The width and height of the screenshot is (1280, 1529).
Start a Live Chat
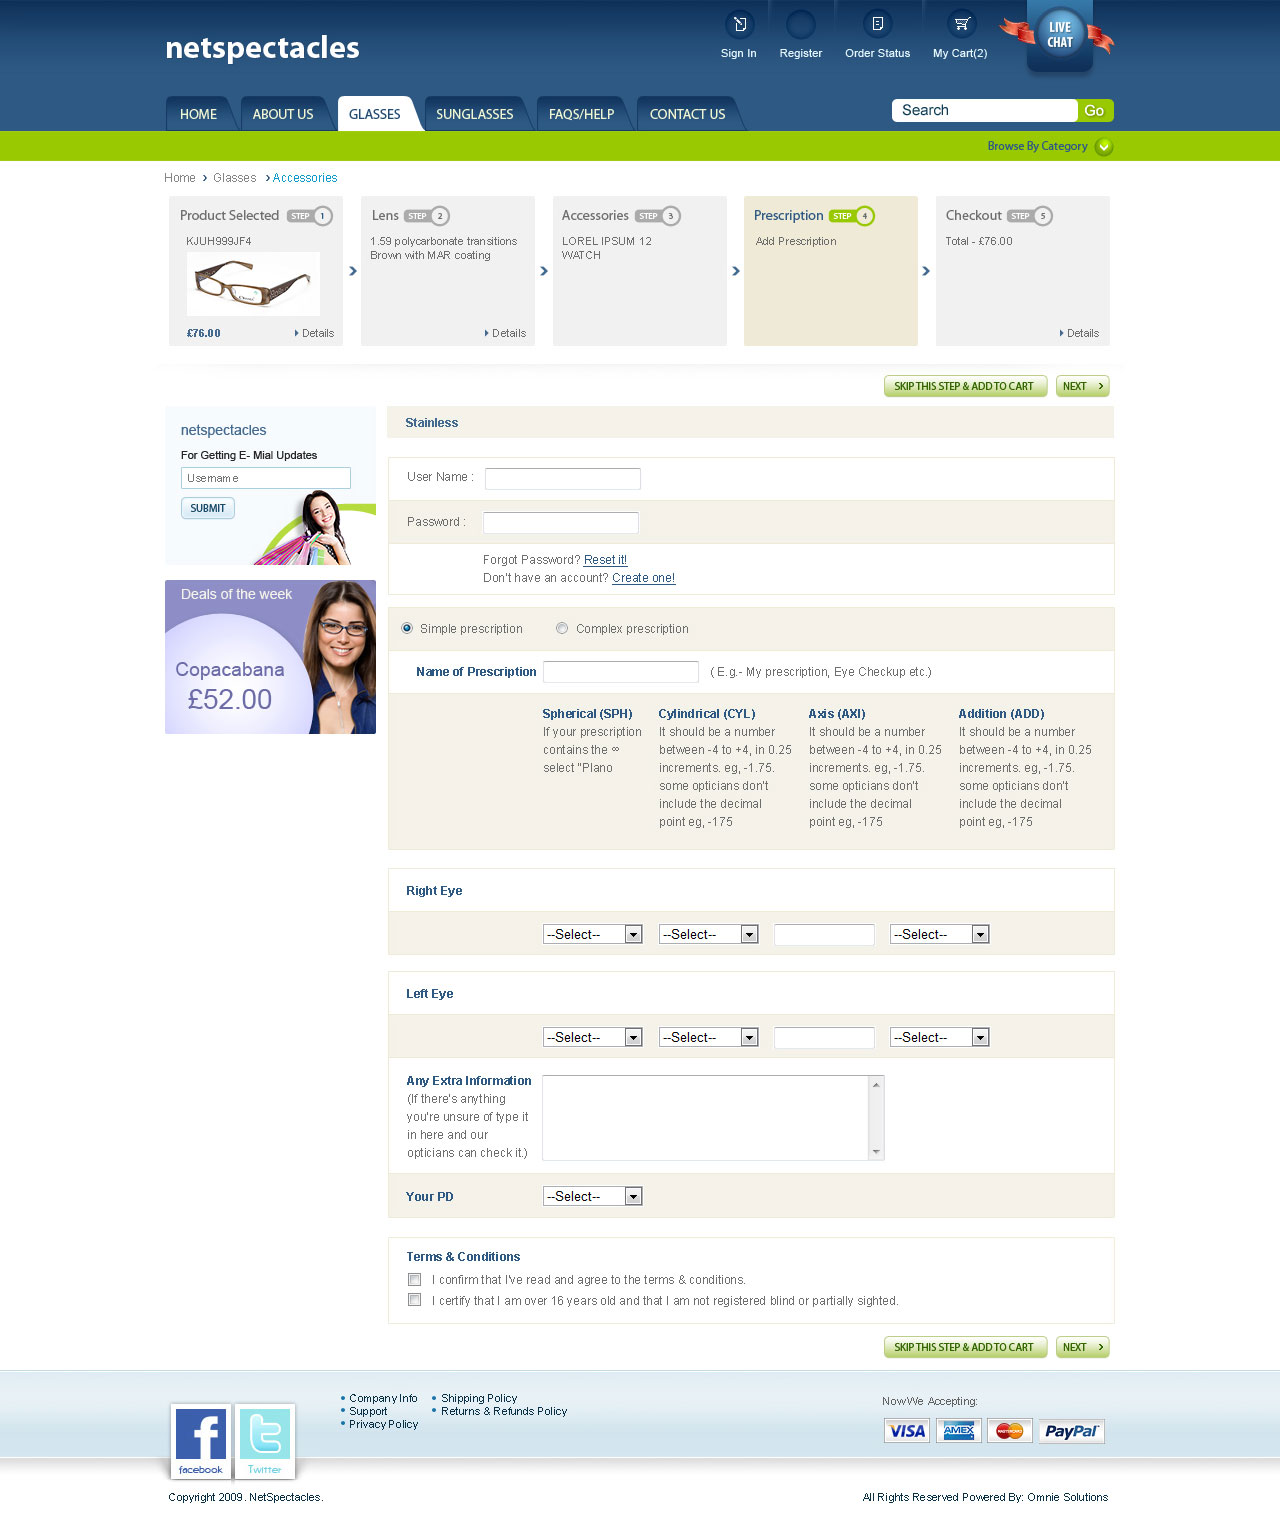click(x=1059, y=35)
